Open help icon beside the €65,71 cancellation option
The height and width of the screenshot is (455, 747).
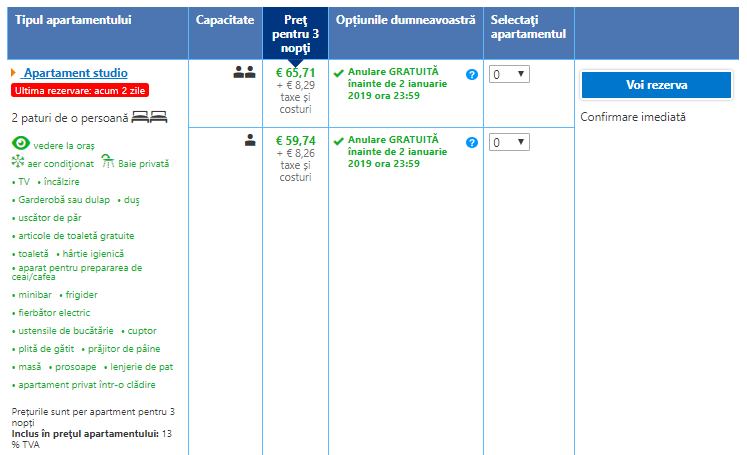(472, 74)
